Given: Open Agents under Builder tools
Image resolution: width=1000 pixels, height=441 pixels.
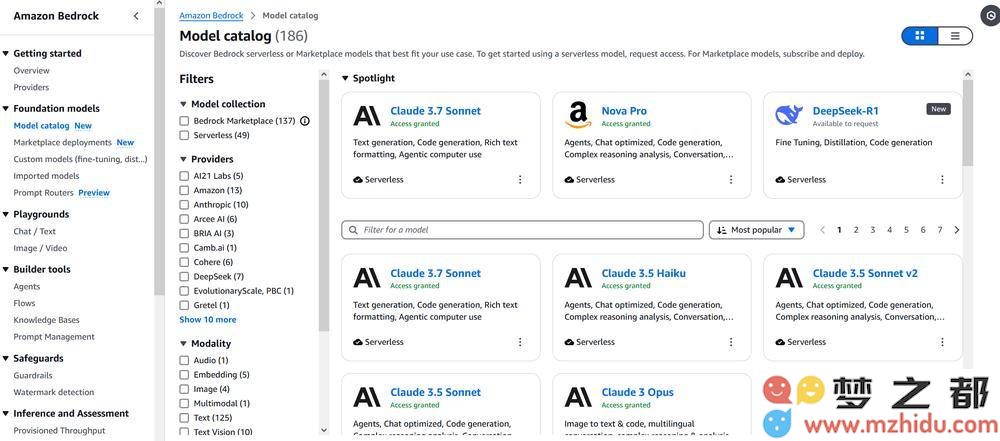Looking at the screenshot, I should 27,287.
